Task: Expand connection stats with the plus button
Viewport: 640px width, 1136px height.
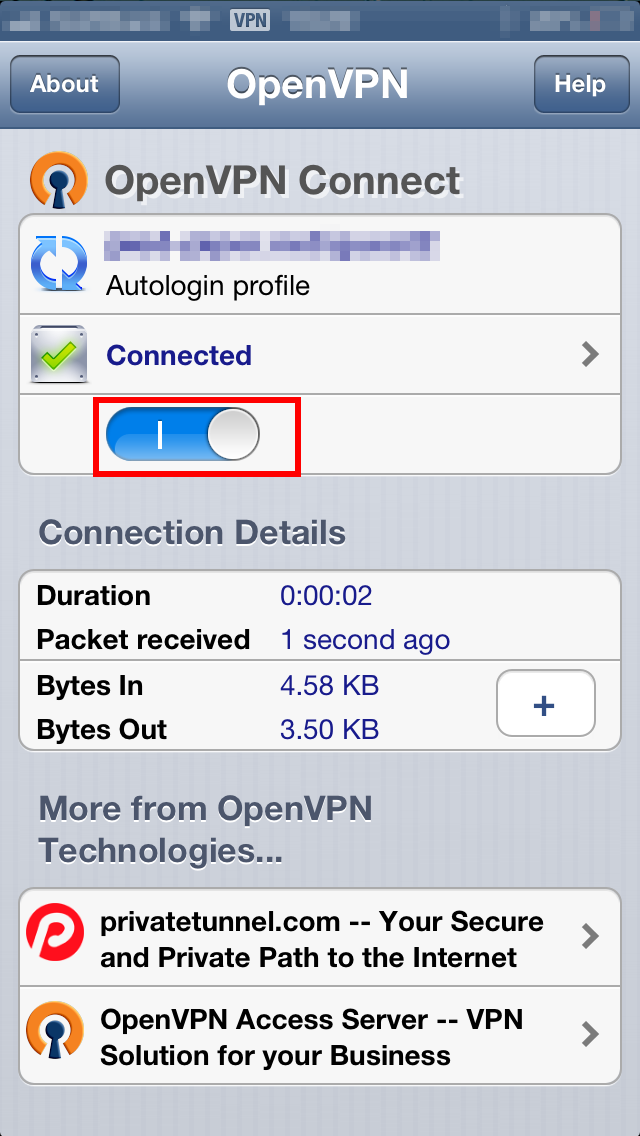Action: [x=545, y=703]
